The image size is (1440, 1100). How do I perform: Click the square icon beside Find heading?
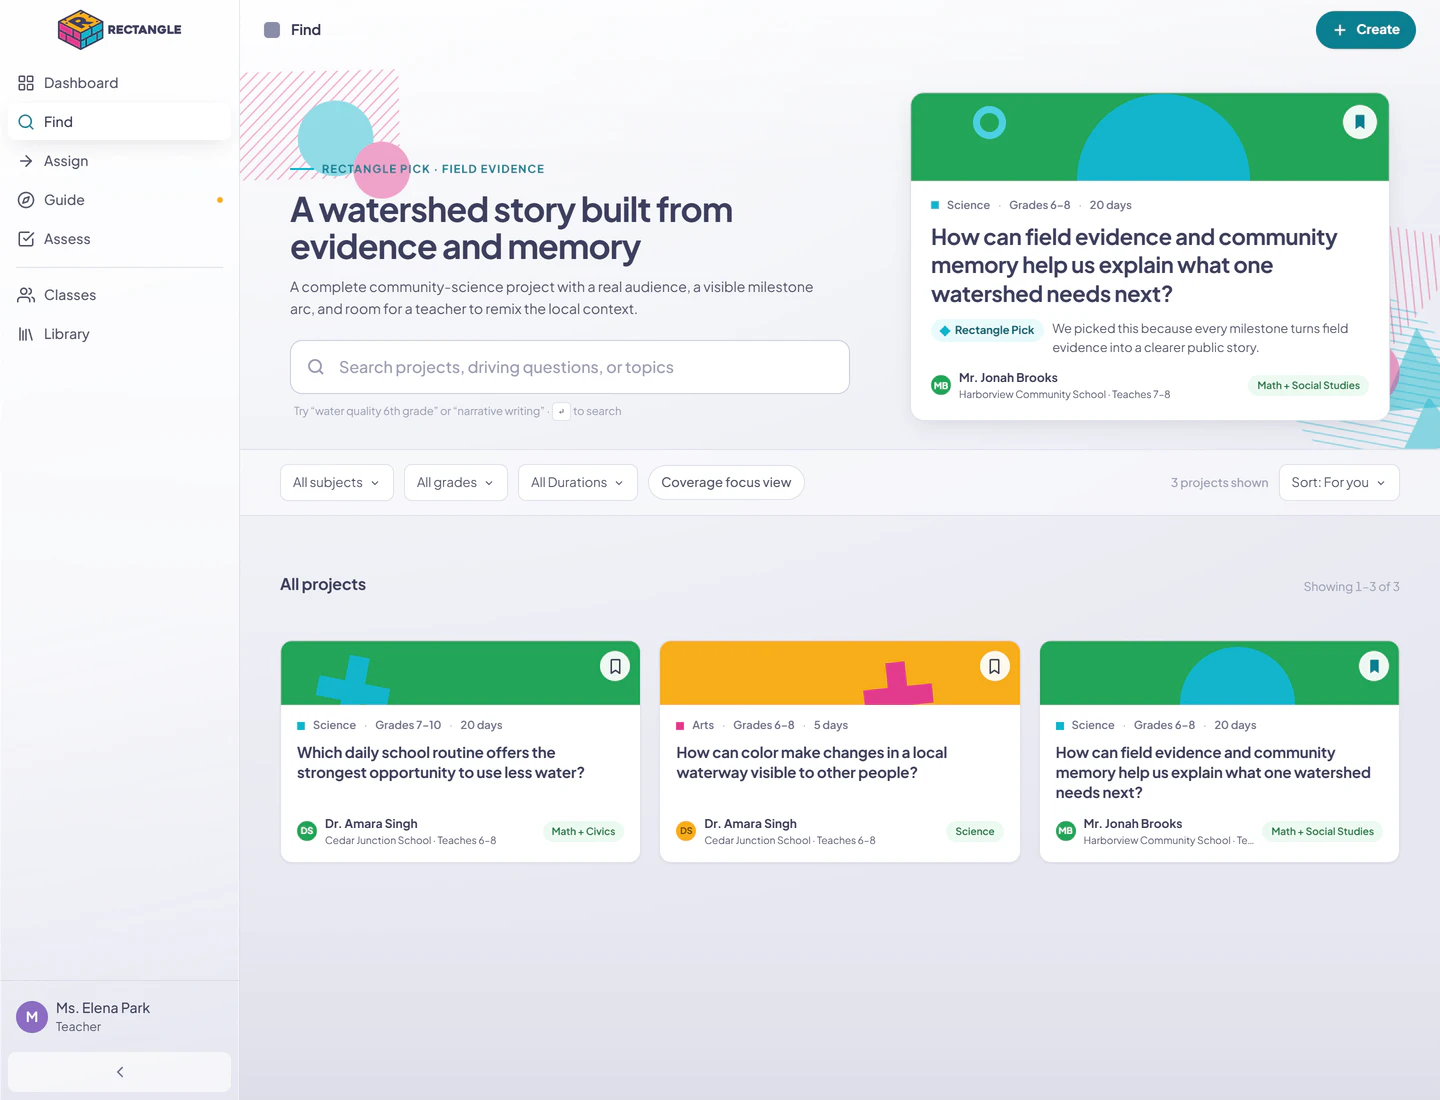pos(272,30)
